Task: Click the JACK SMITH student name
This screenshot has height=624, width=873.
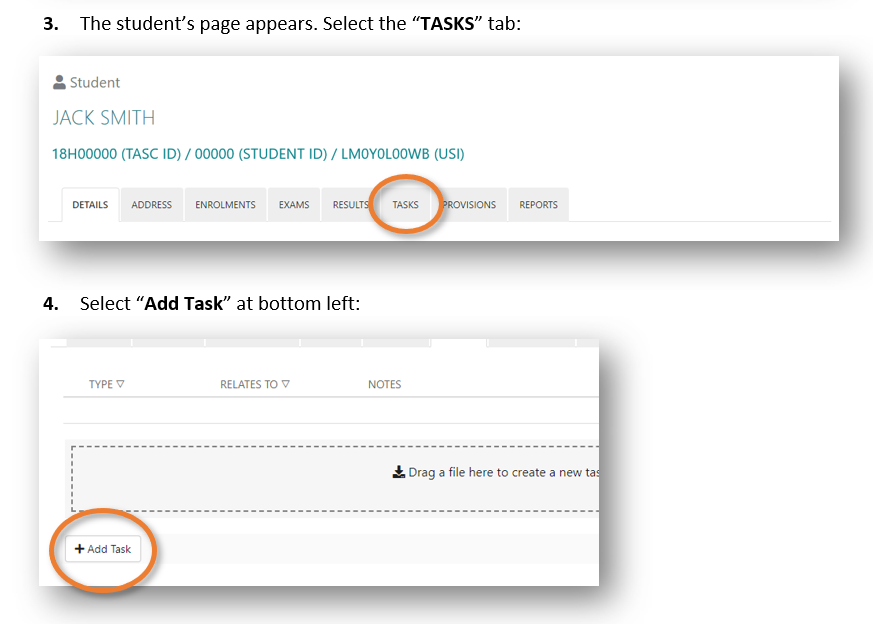Action: point(104,118)
